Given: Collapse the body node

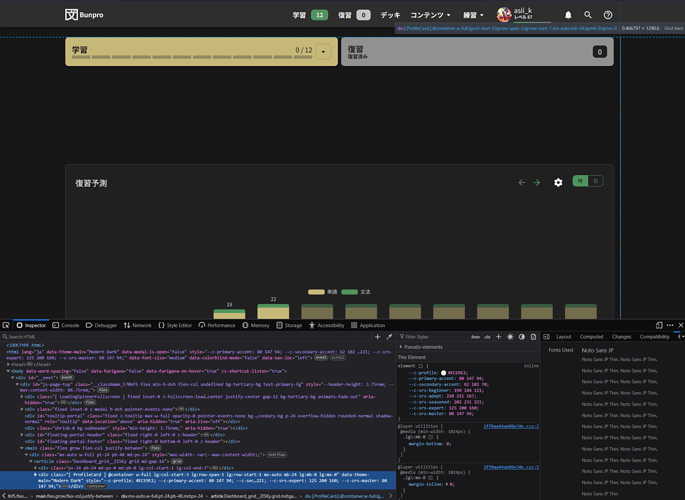Looking at the screenshot, I should coord(8,371).
